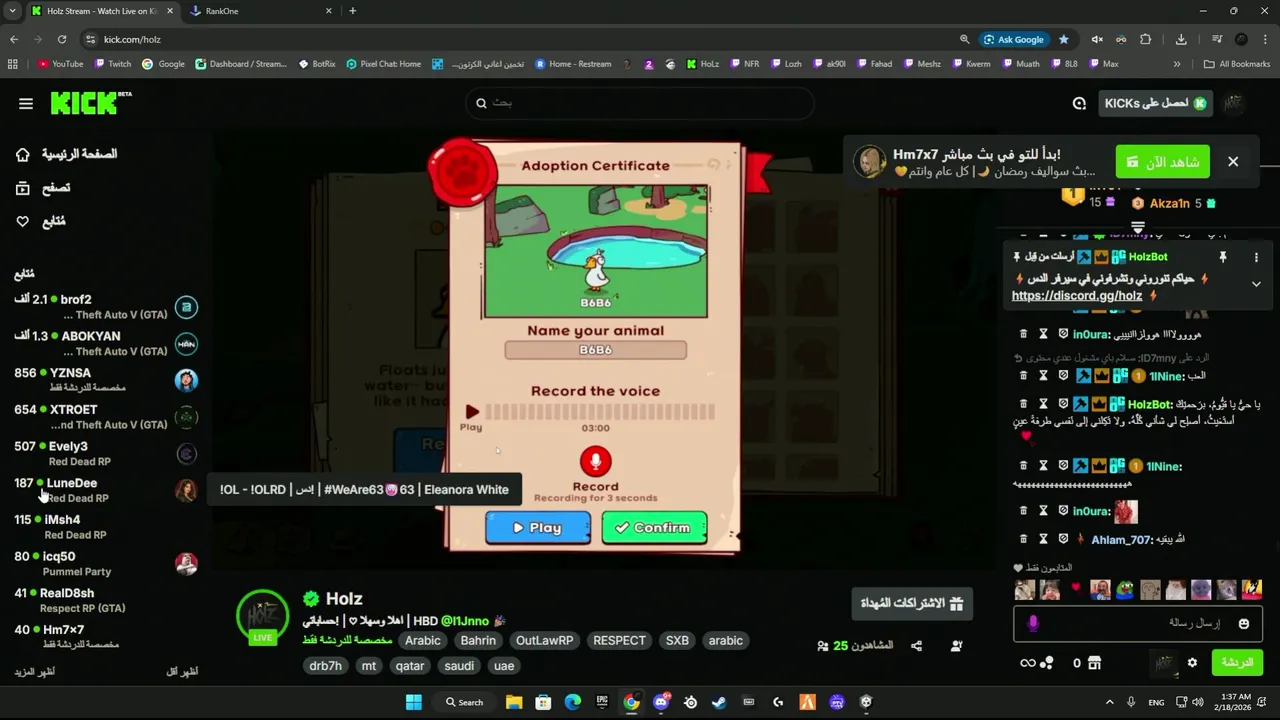1280x720 pixels.
Task: Delete in0ura's top chat message
Action: (1023, 335)
